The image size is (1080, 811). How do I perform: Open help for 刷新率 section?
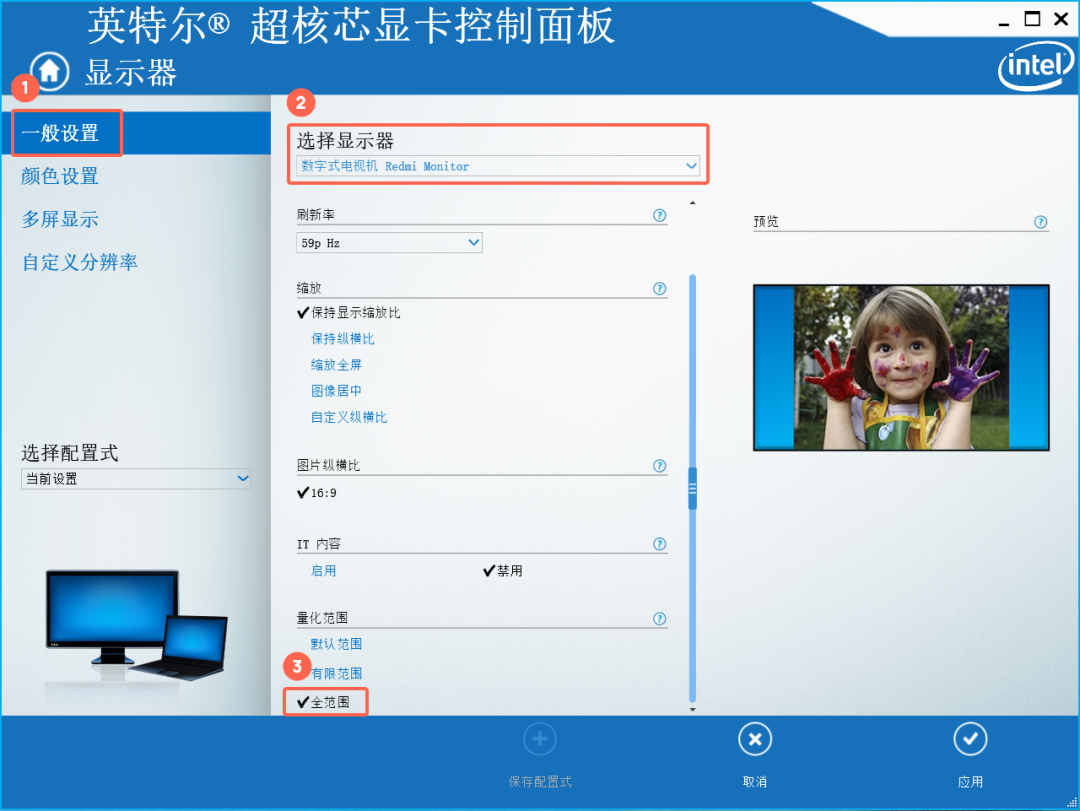pyautogui.click(x=659, y=215)
